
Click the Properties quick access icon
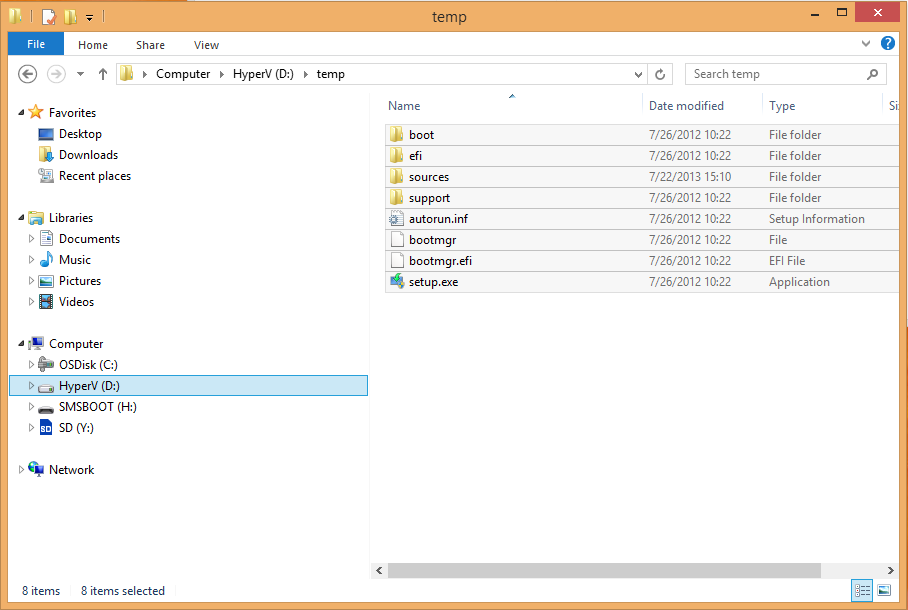click(49, 16)
